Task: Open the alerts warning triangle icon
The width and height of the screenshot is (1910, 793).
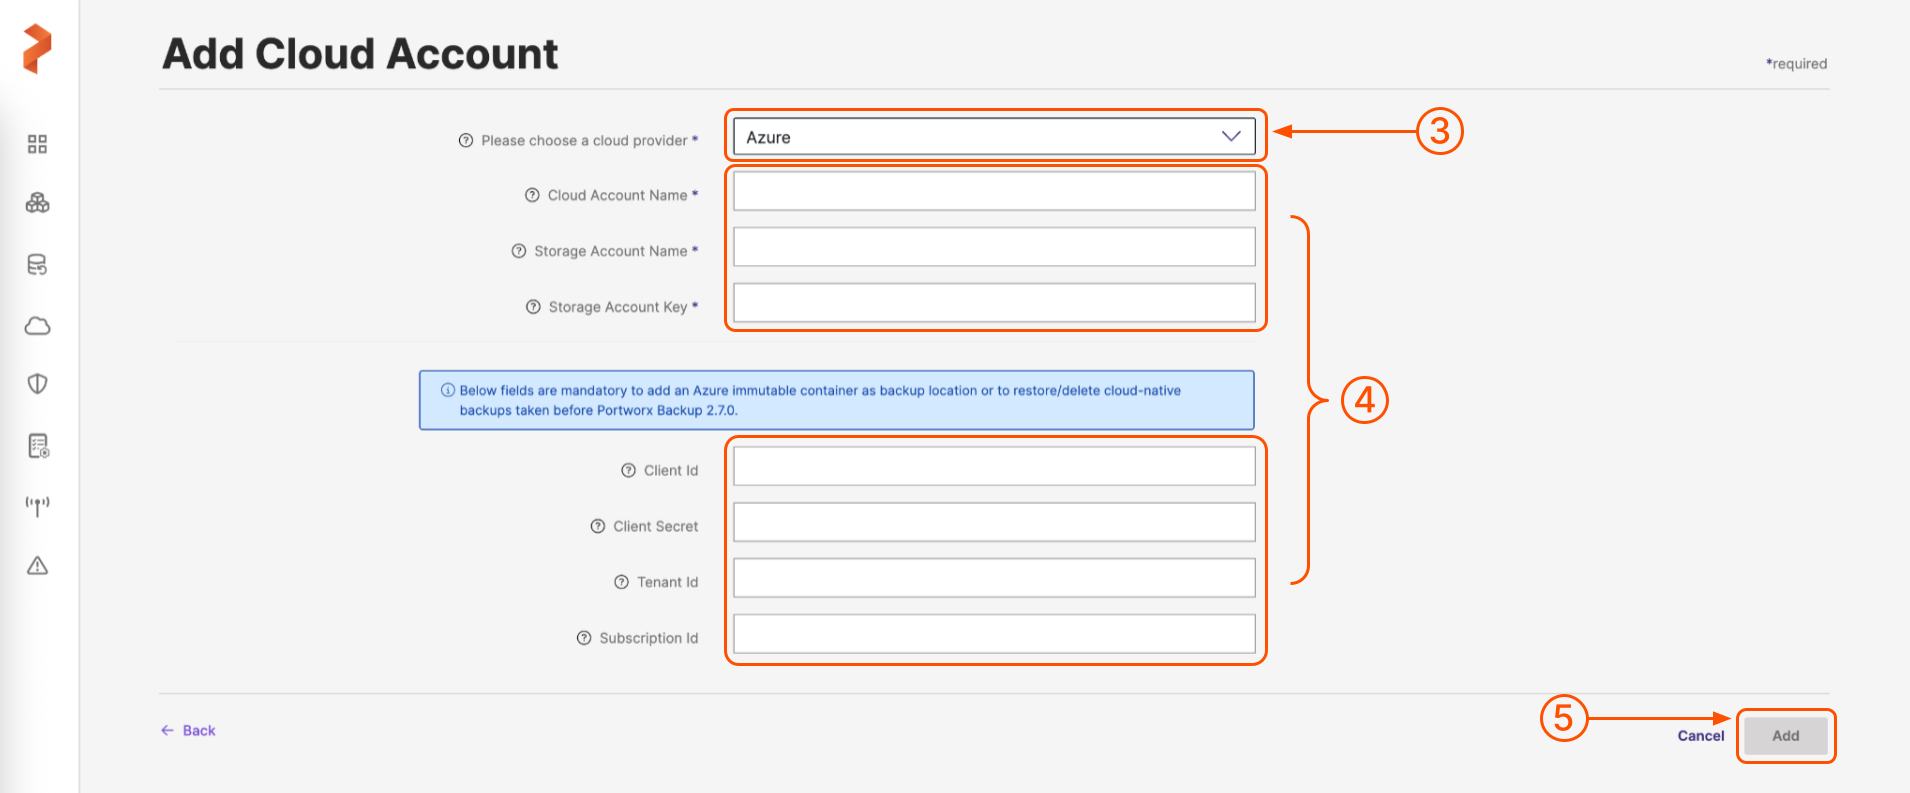Action: click(x=37, y=566)
